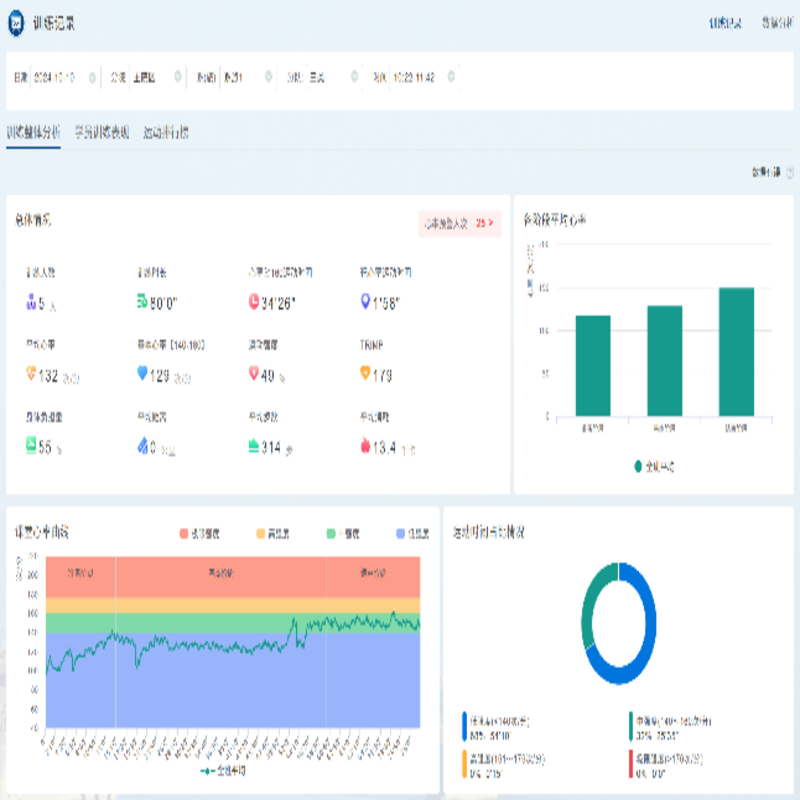
Task: Open the heart rate warning count 25 button
Action: click(459, 224)
